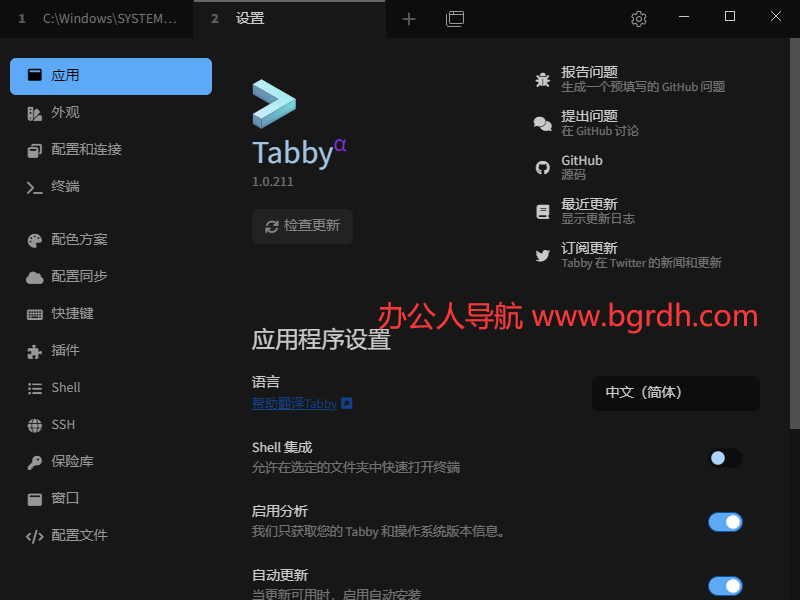Click the code brackets icon beside 配置文件
The width and height of the screenshot is (800, 600).
coord(35,536)
